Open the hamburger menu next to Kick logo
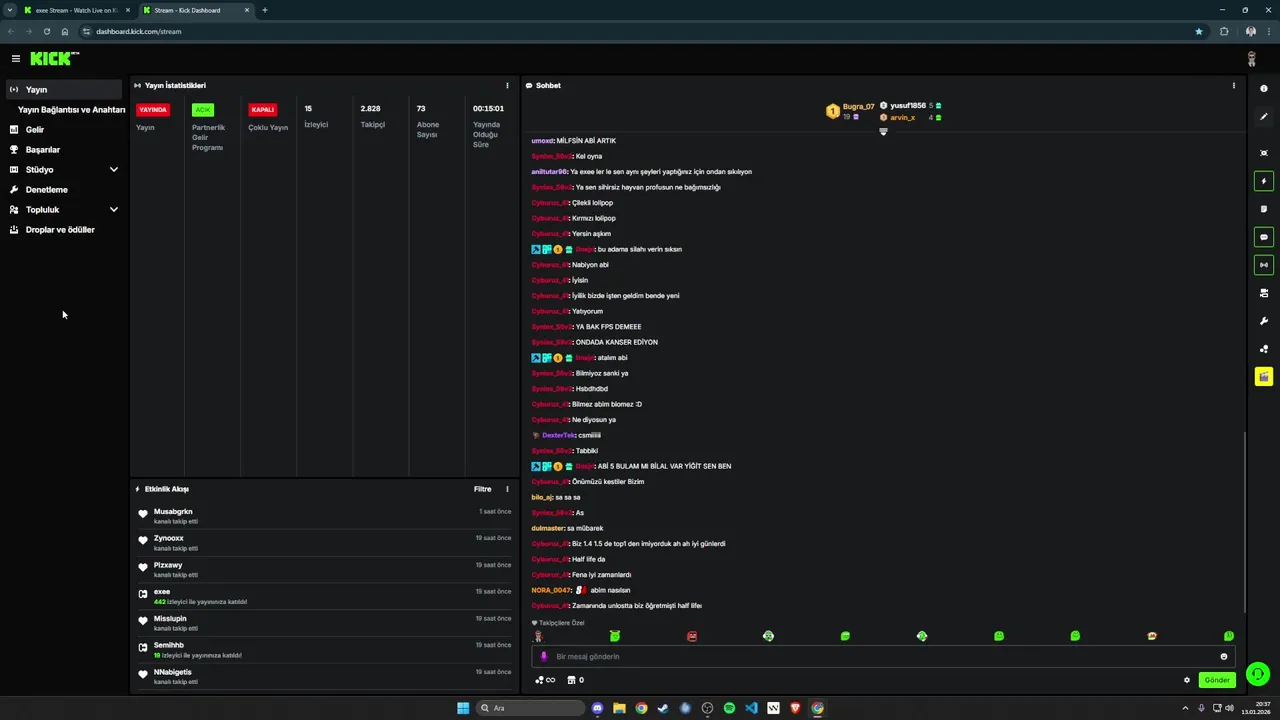 coord(16,59)
